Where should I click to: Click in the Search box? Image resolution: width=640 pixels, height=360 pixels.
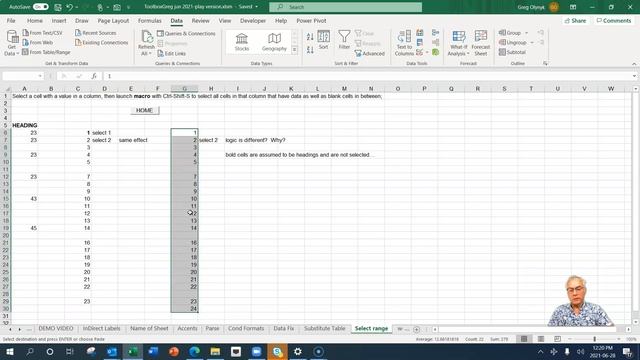coord(345,7)
